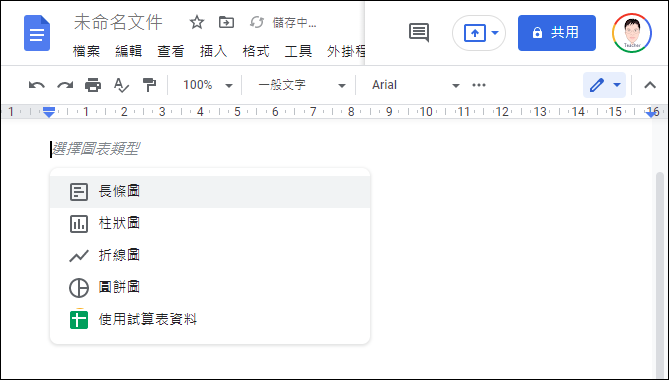Open the 工具 menu
The height and width of the screenshot is (380, 669).
(x=298, y=52)
